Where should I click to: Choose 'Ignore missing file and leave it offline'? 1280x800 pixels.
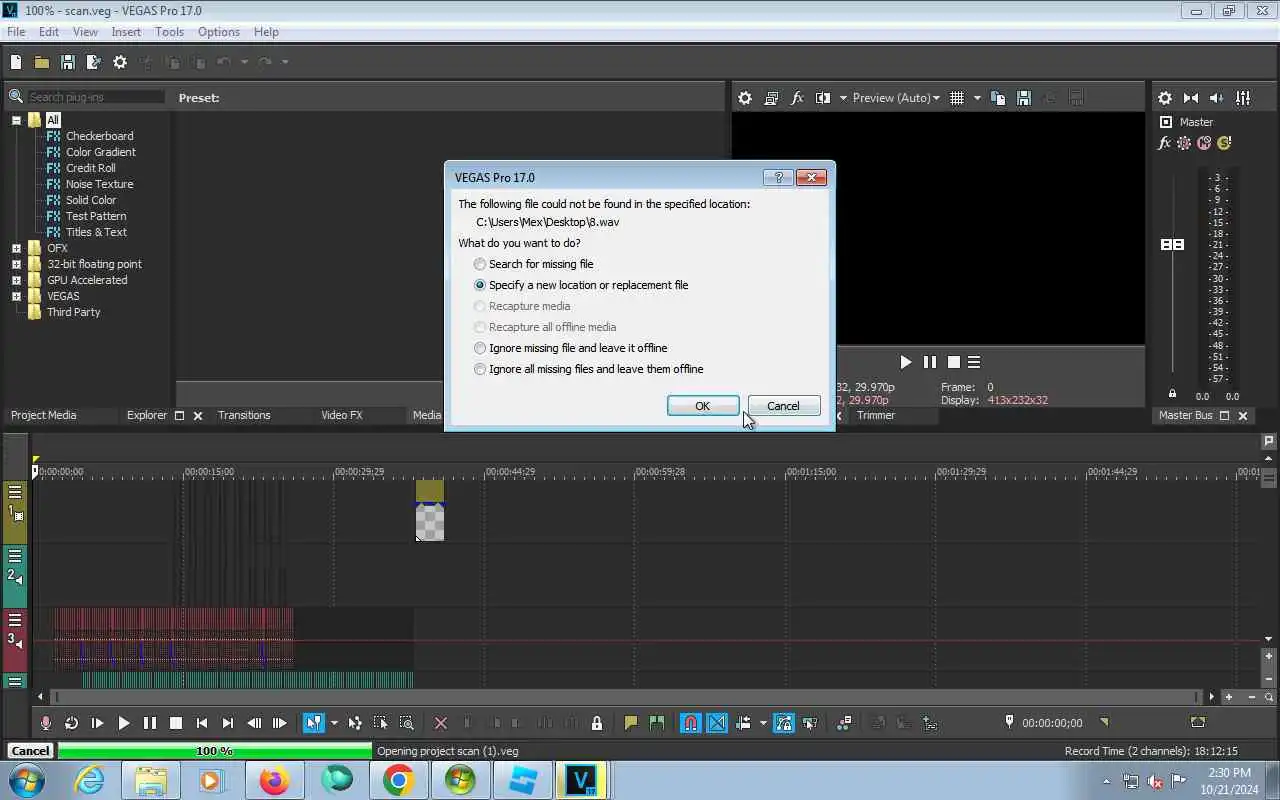[x=570, y=348]
